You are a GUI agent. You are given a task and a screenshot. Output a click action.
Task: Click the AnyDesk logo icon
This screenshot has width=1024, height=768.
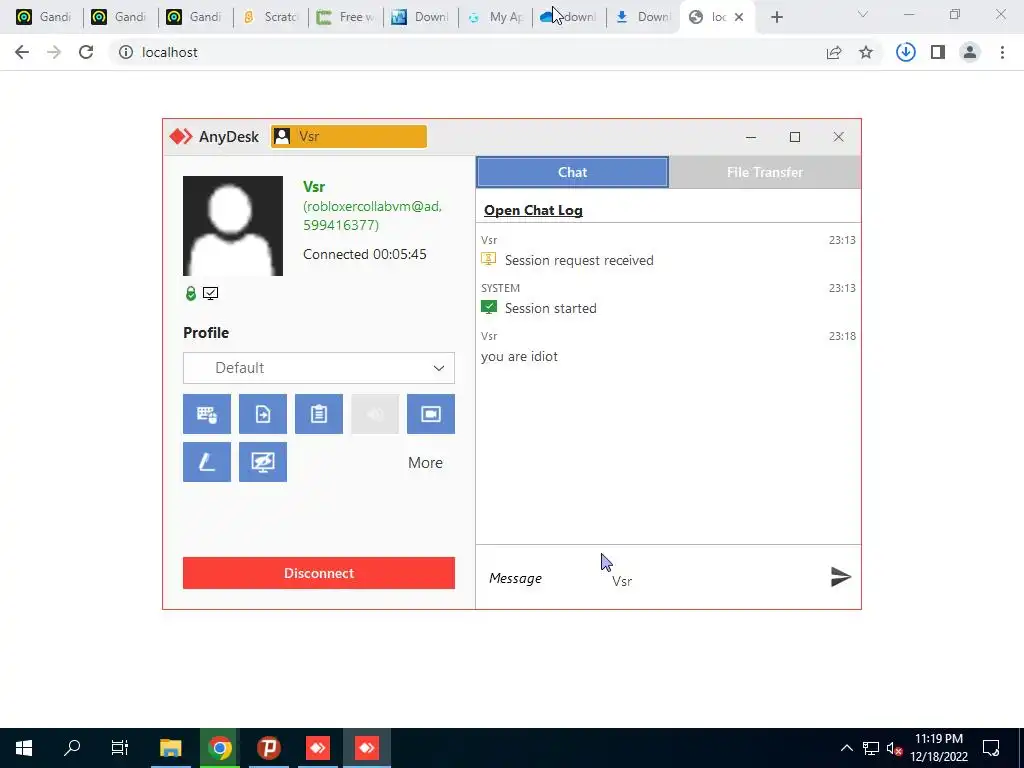pos(180,136)
